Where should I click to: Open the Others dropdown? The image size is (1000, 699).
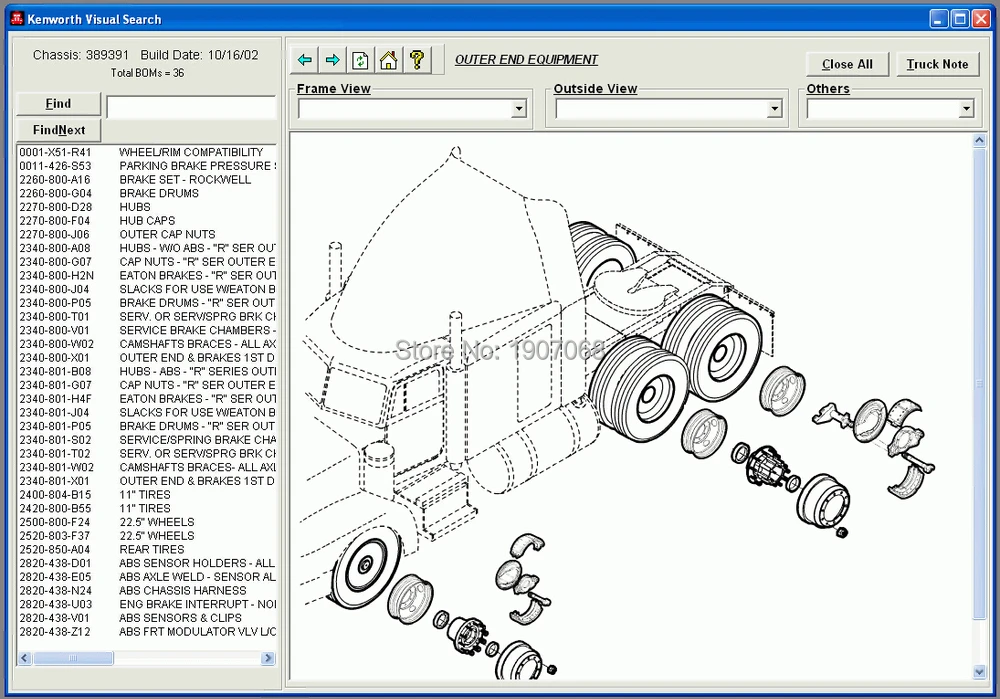pyautogui.click(x=966, y=109)
